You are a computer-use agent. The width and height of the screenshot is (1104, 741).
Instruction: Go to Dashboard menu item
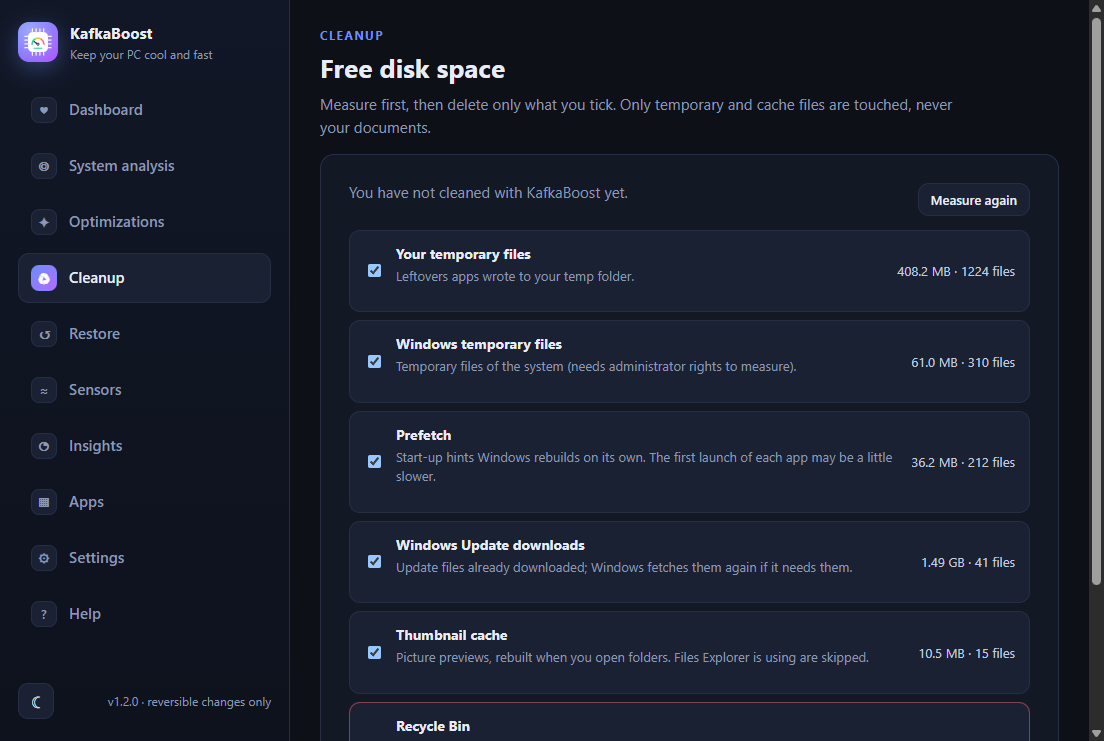tap(144, 110)
